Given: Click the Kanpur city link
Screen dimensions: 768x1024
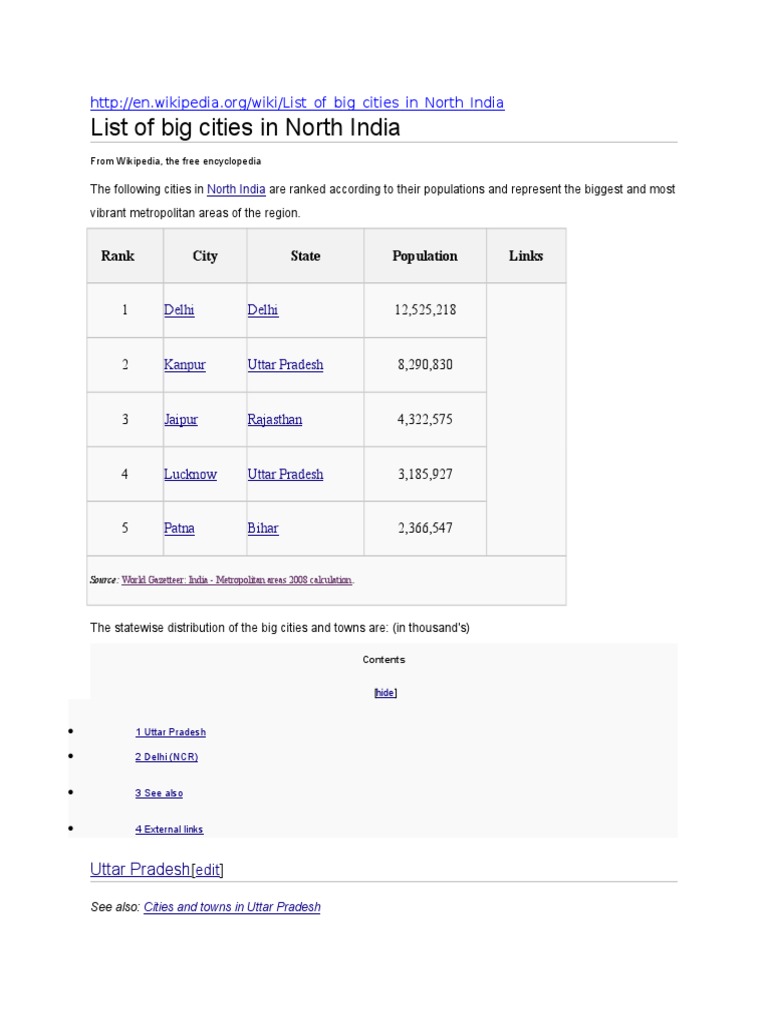Looking at the screenshot, I should (184, 365).
